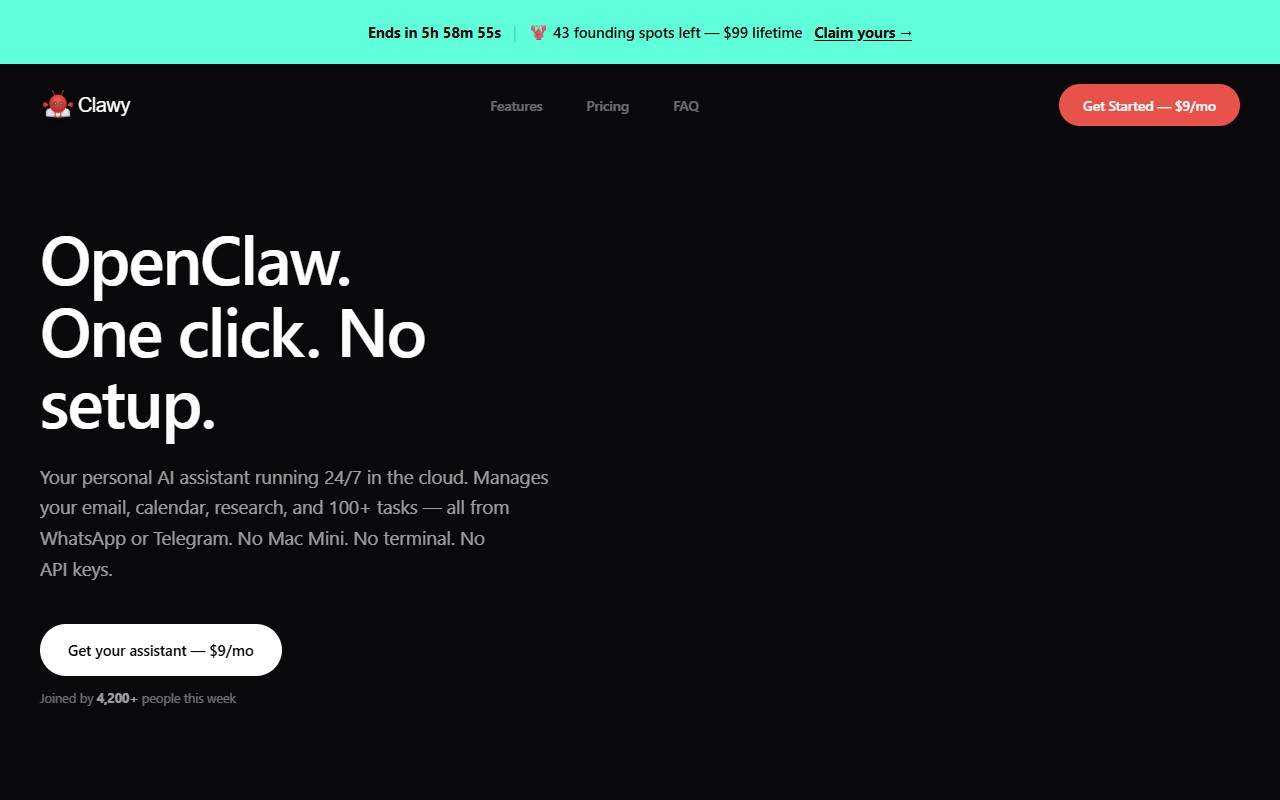The height and width of the screenshot is (800, 1280).
Task: Click the Clawy wordmark text
Action: pos(104,104)
